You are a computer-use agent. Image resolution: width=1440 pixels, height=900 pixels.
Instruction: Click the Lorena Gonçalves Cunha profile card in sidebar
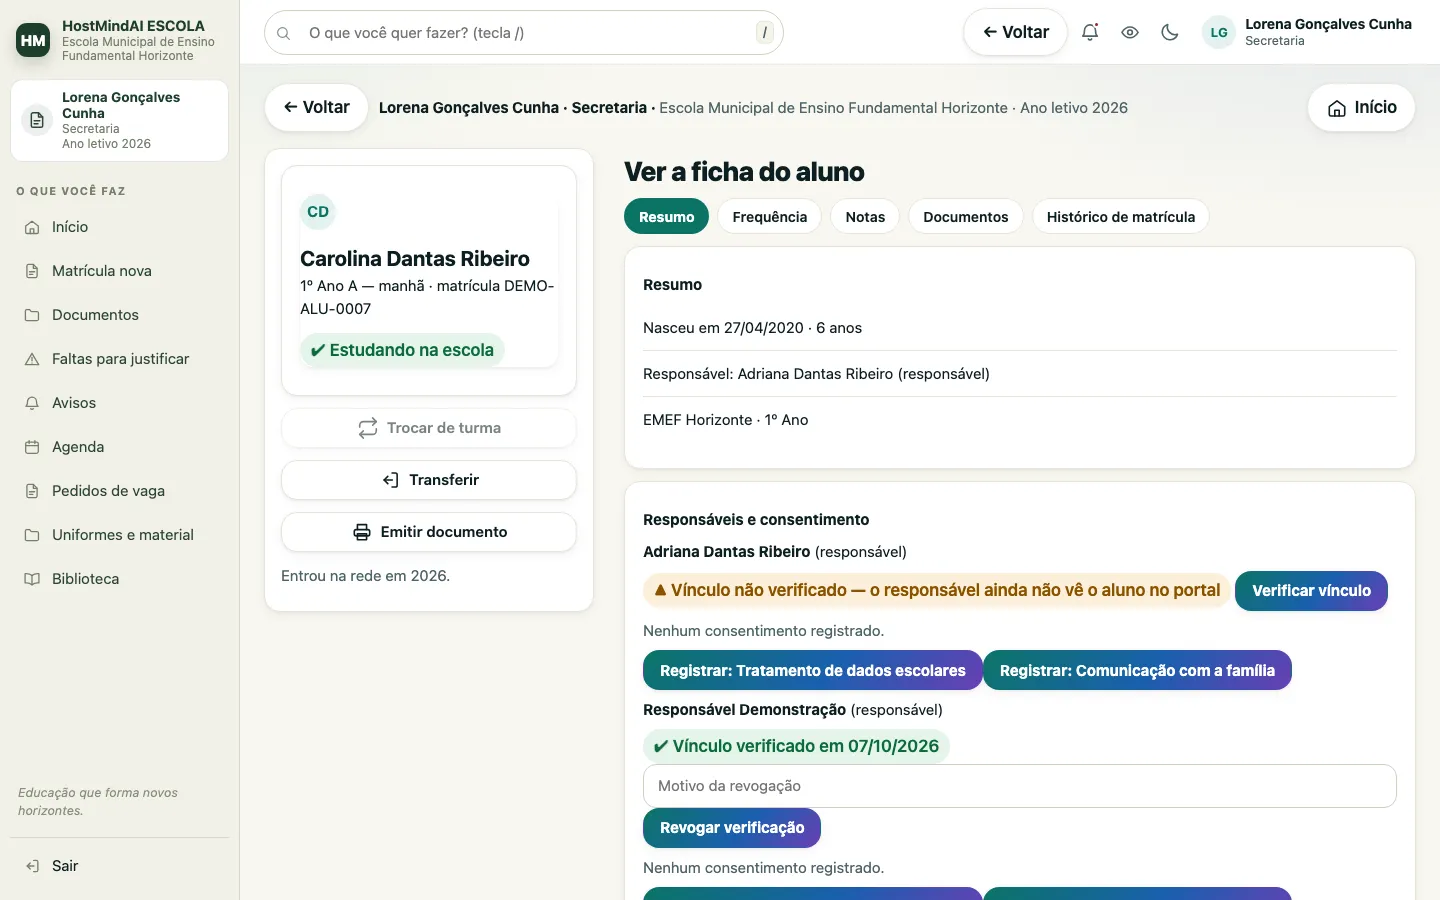pyautogui.click(x=120, y=120)
